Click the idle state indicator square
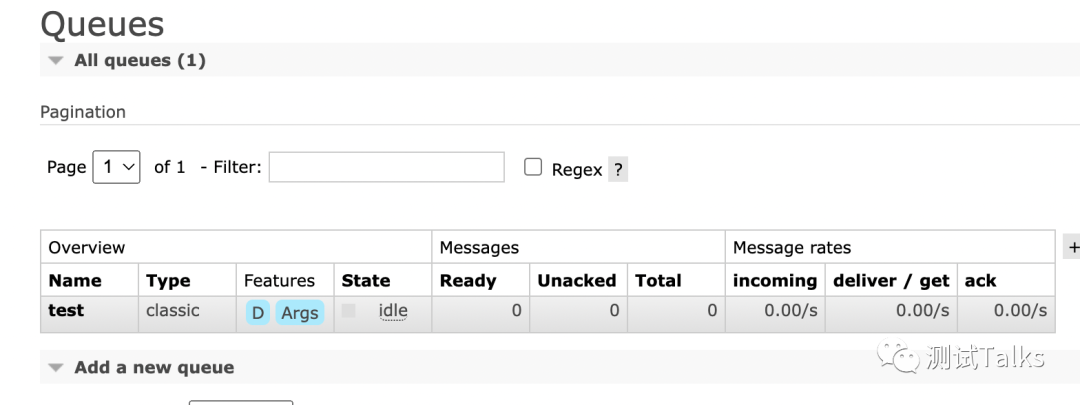The width and height of the screenshot is (1080, 405). 349,311
